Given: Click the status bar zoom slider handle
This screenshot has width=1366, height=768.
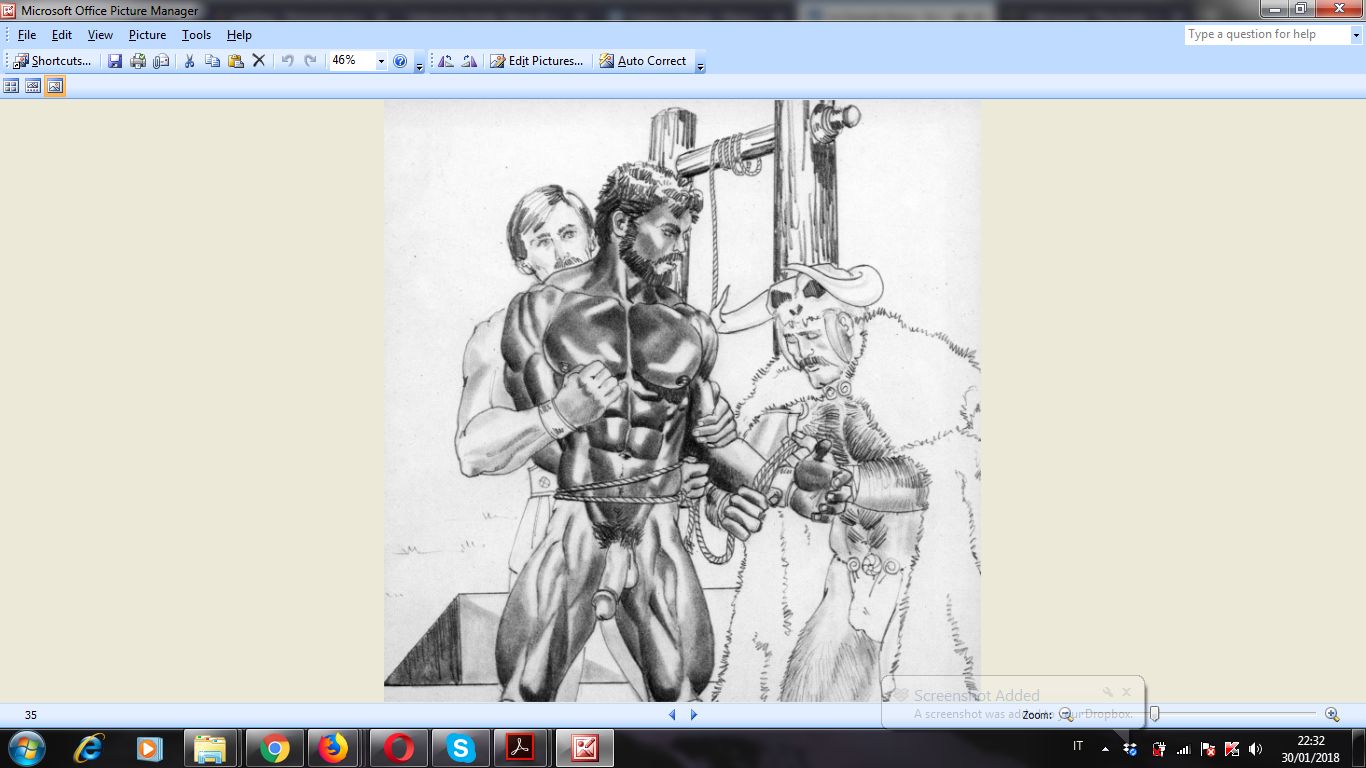Looking at the screenshot, I should (x=1154, y=714).
